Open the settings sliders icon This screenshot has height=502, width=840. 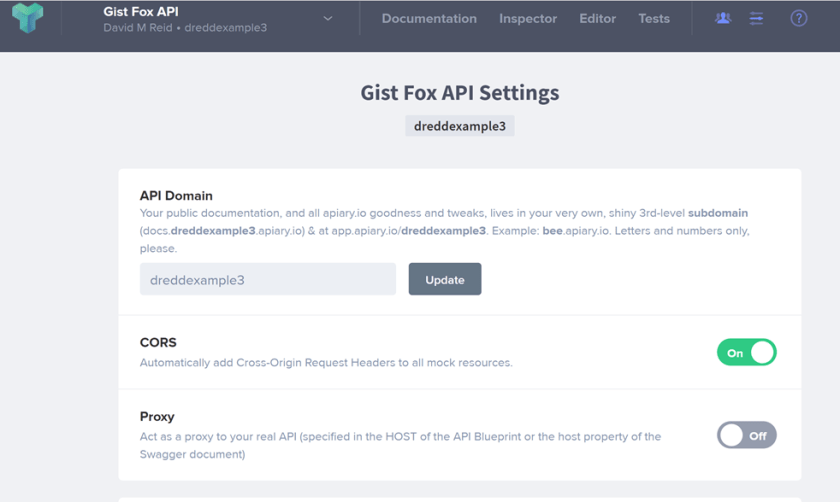757,18
